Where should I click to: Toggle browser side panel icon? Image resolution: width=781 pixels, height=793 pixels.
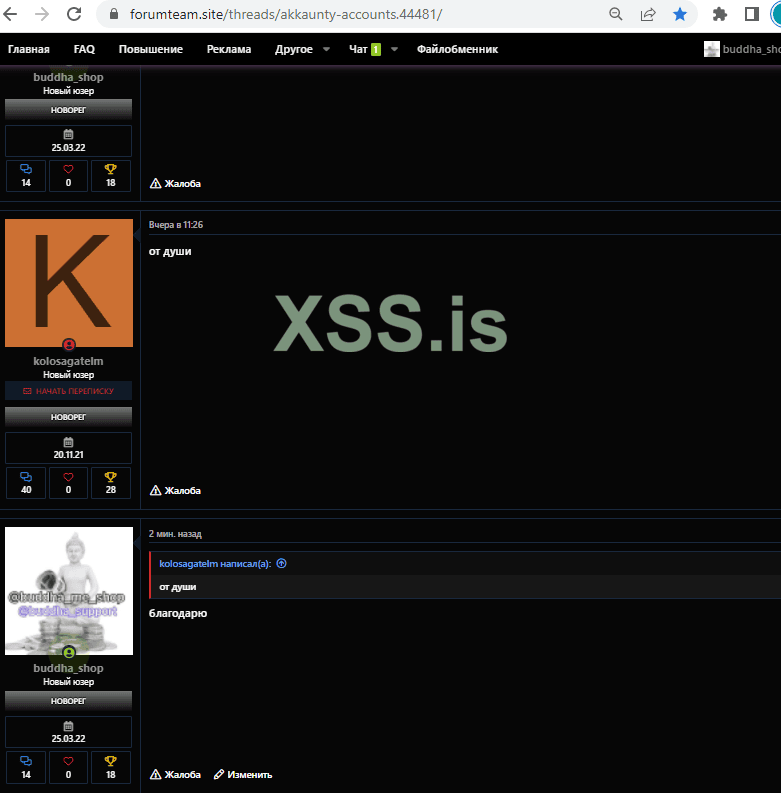[752, 15]
